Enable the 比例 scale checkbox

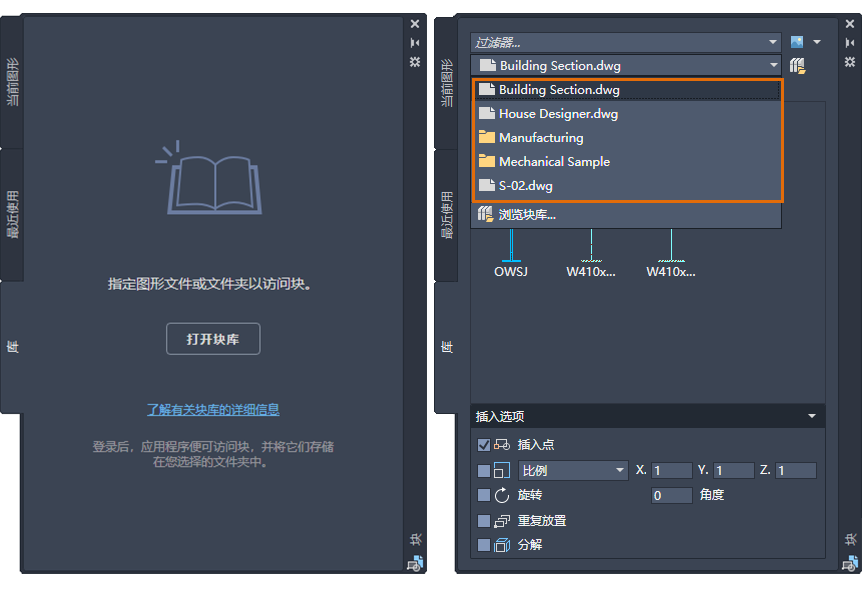click(484, 471)
